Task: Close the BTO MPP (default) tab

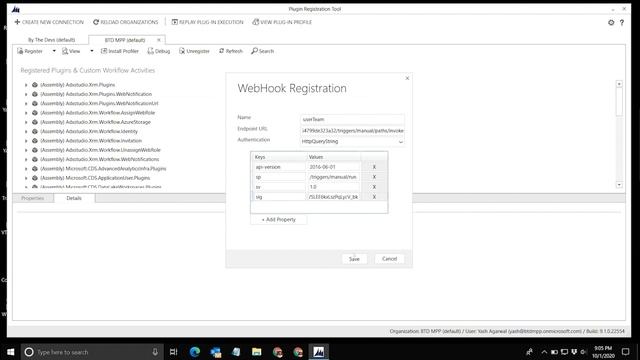Action: (x=159, y=40)
